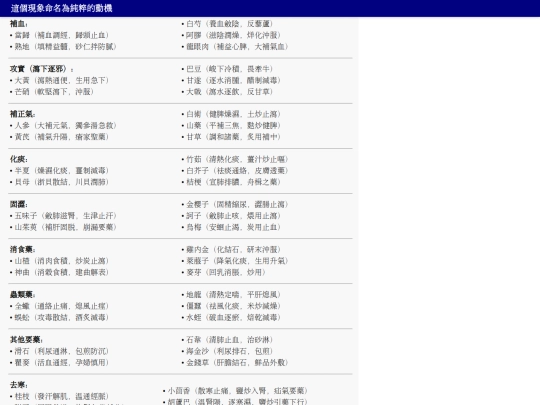
Task: Select the 海金沙 herb entry
Action: click(x=227, y=351)
